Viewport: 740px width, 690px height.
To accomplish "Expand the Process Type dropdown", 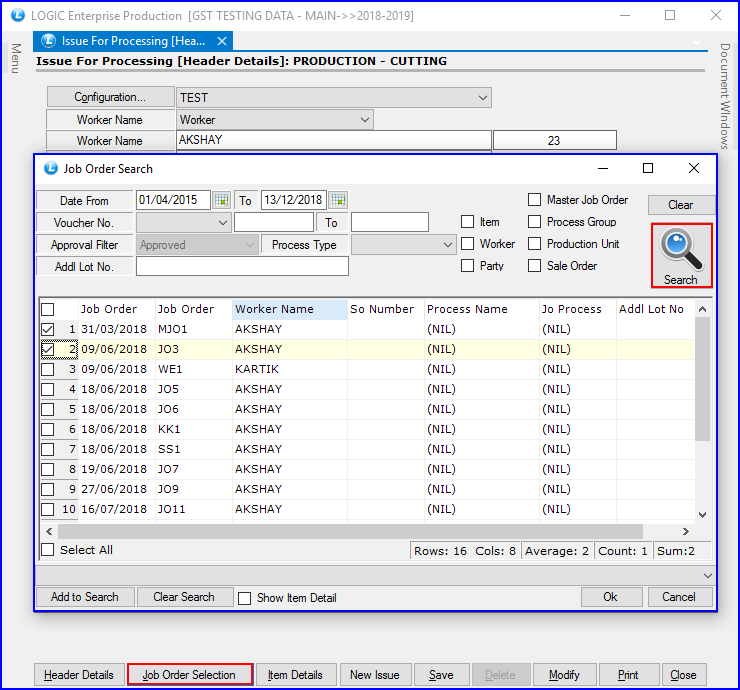I will tap(448, 245).
